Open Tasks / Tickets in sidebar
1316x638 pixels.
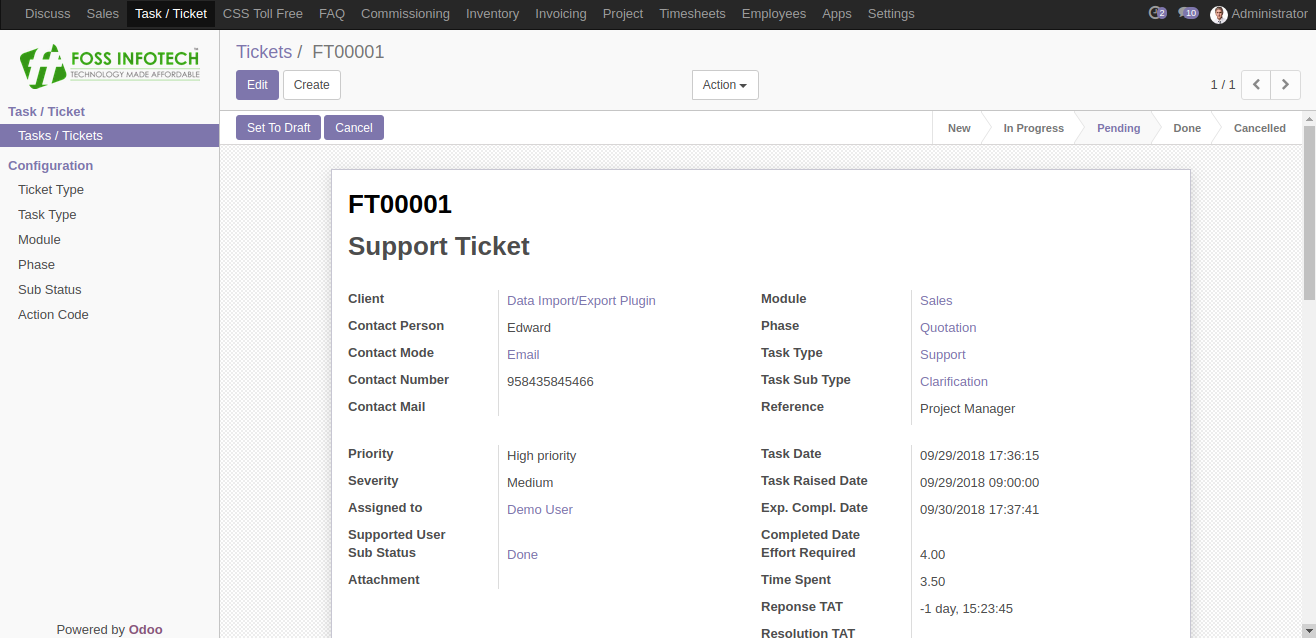tap(109, 136)
